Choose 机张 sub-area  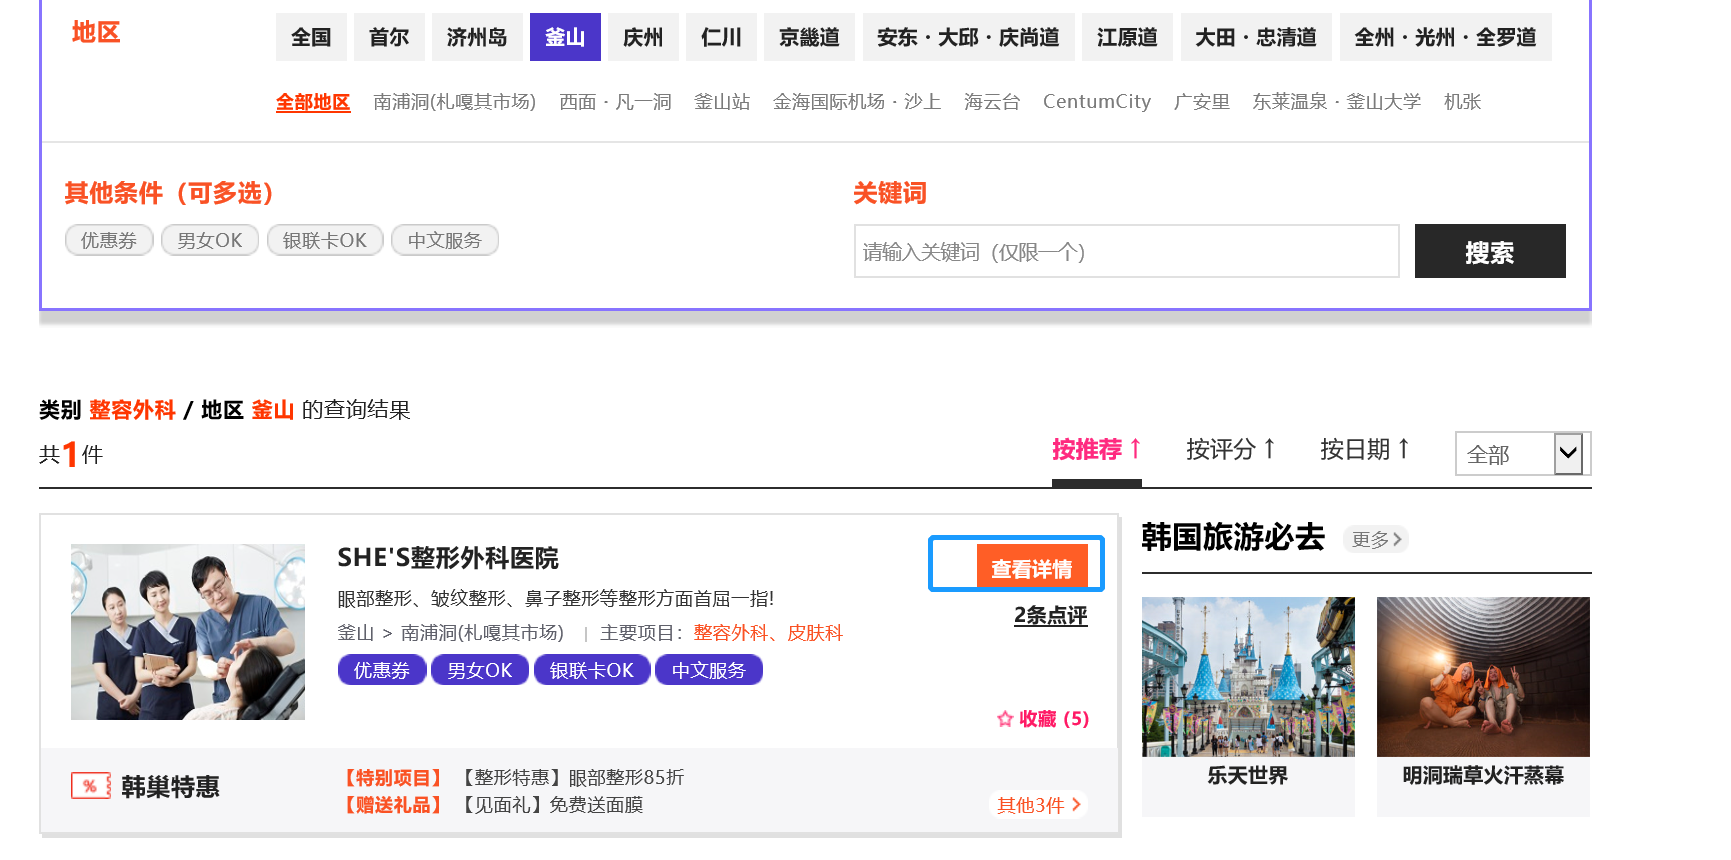[1462, 102]
